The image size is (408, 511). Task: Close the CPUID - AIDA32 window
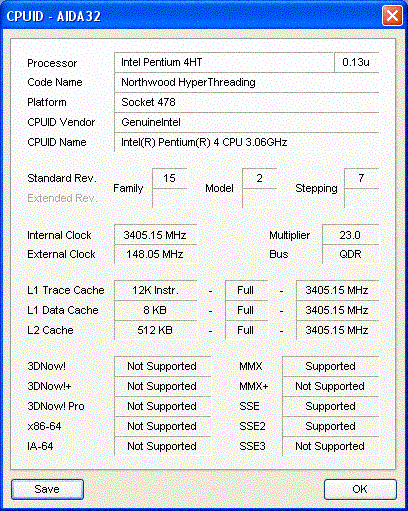[x=392, y=16]
